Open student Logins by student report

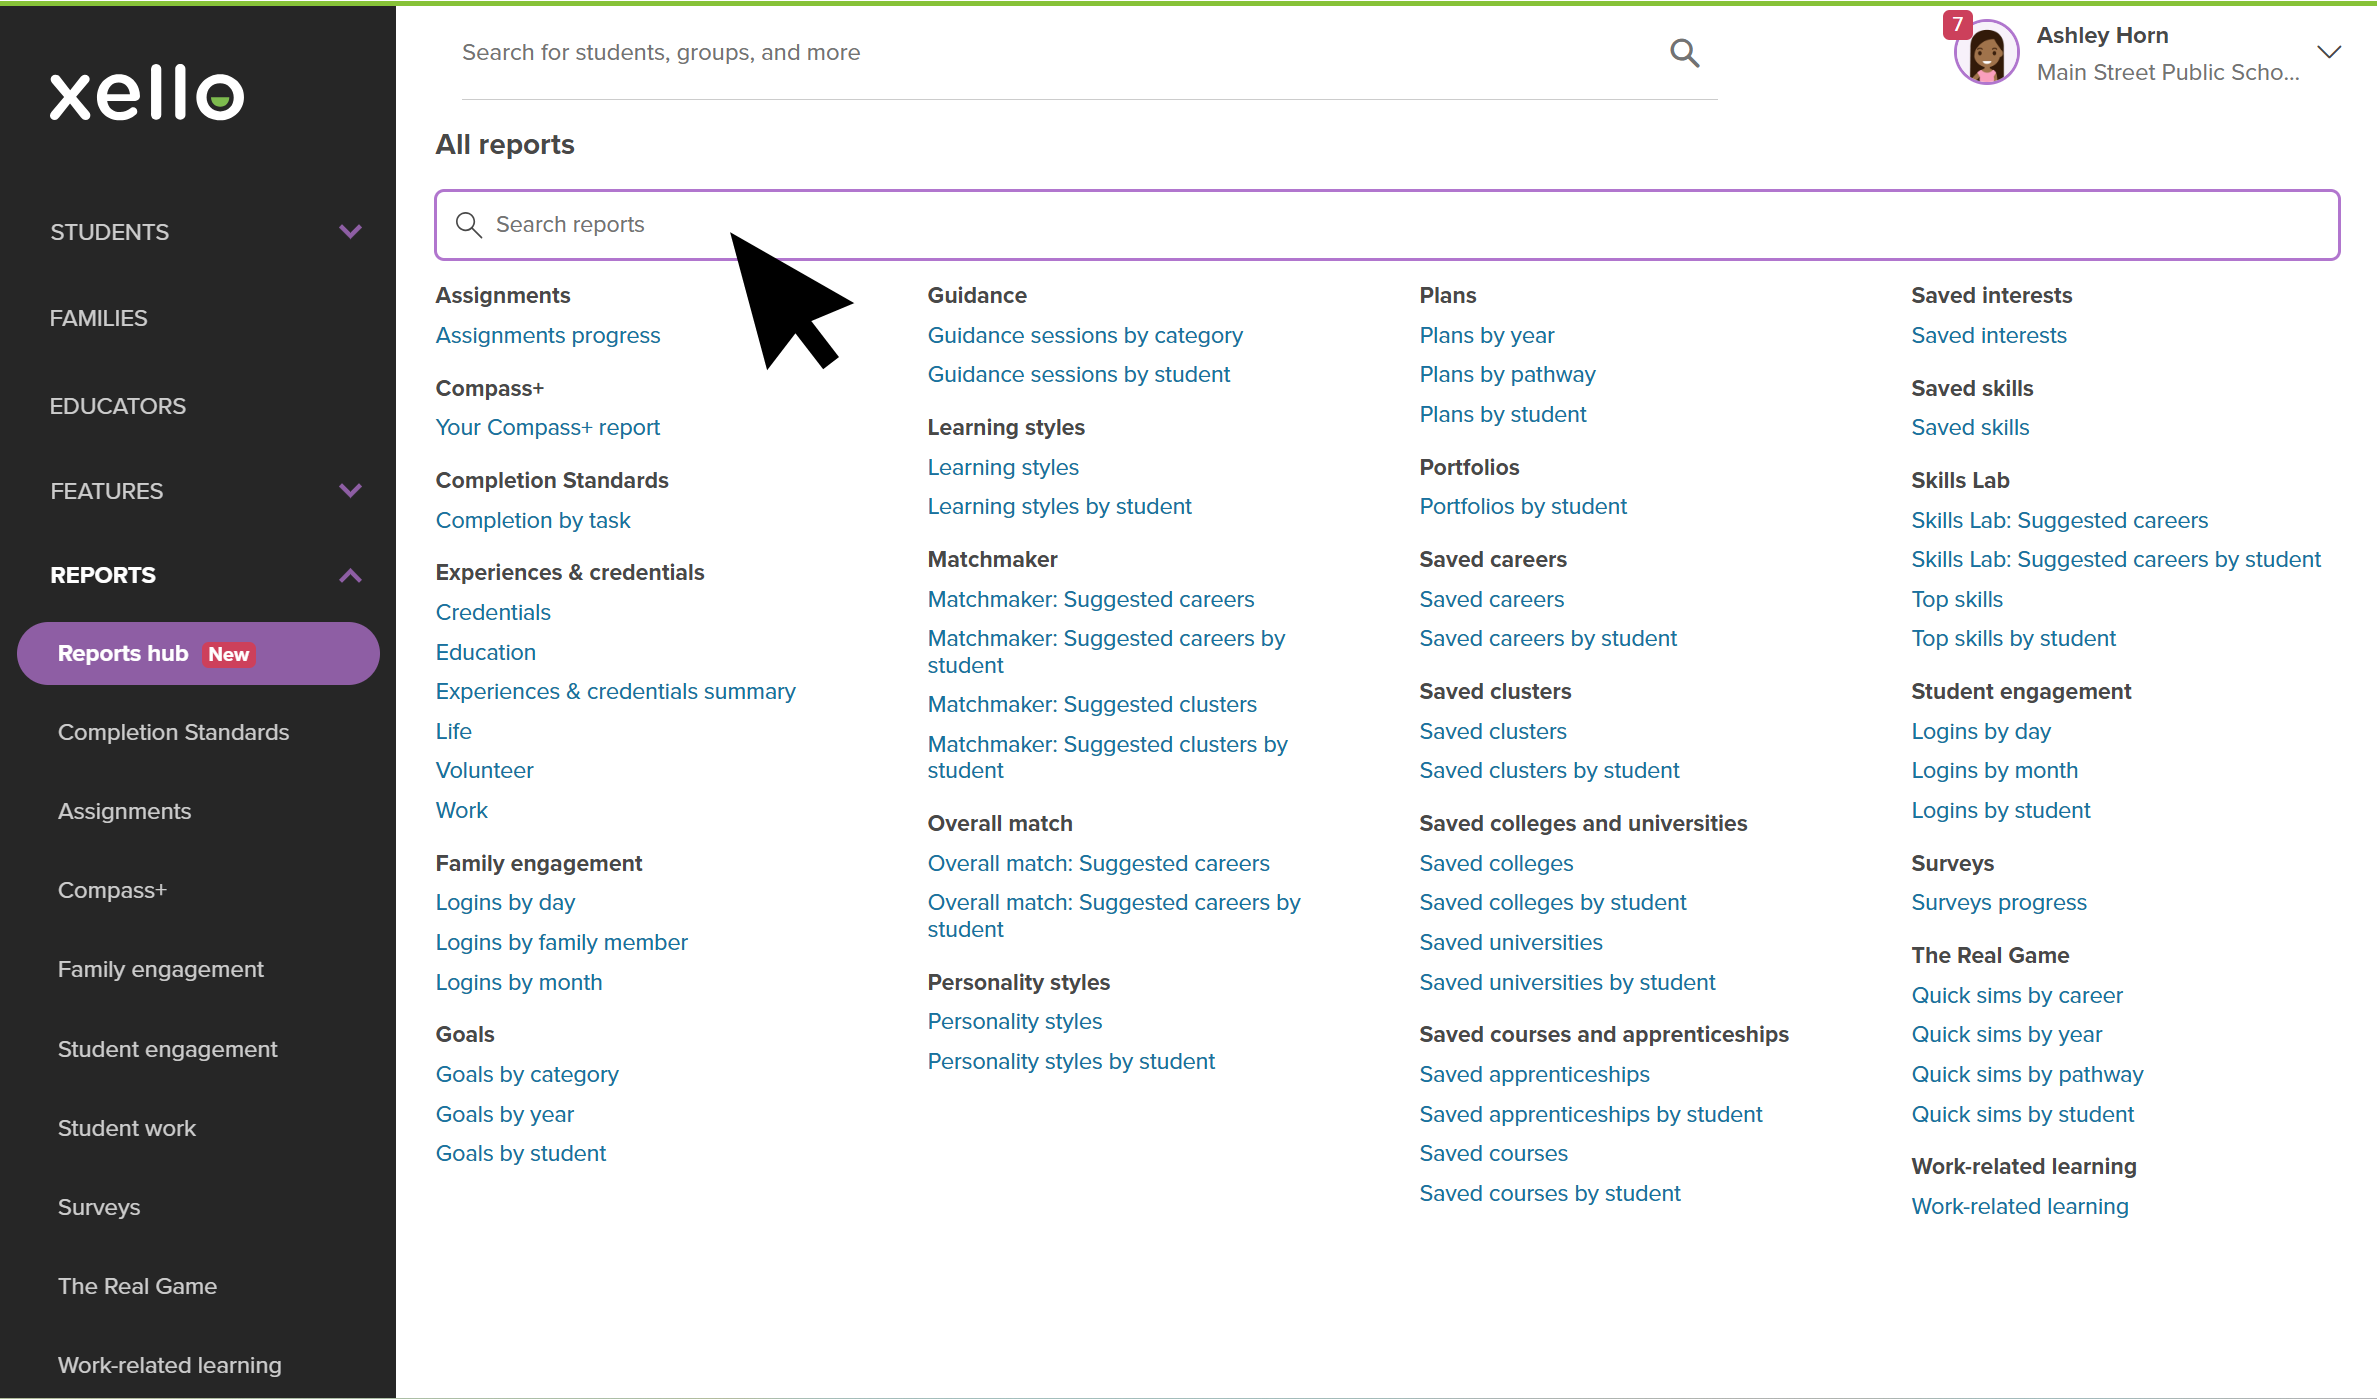pos(2001,811)
